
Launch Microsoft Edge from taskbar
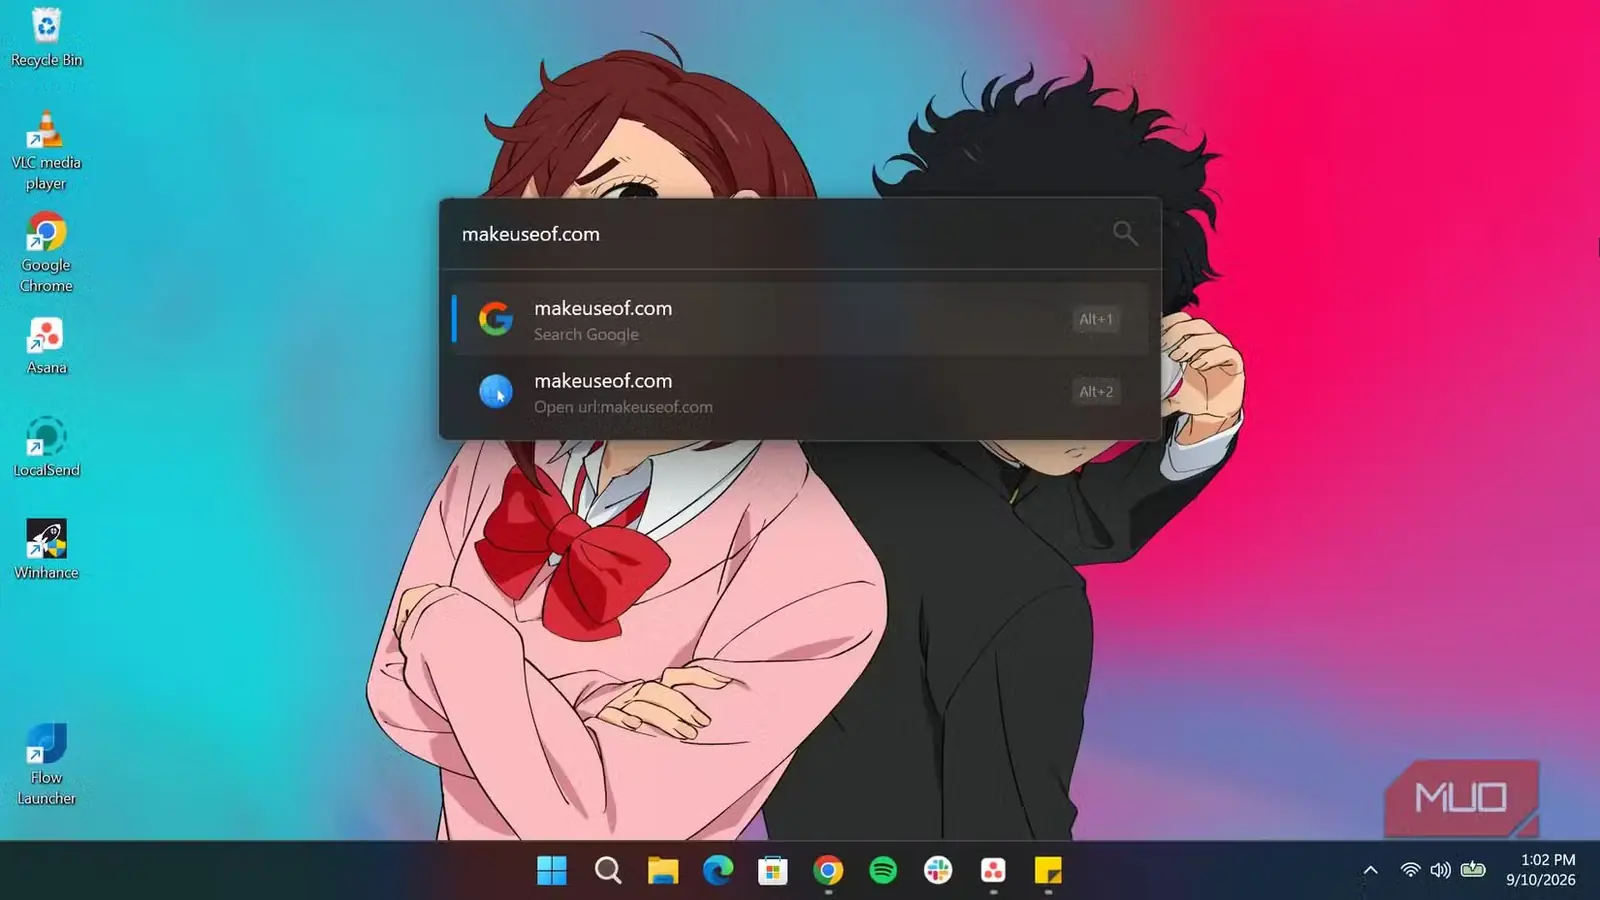pyautogui.click(x=717, y=871)
